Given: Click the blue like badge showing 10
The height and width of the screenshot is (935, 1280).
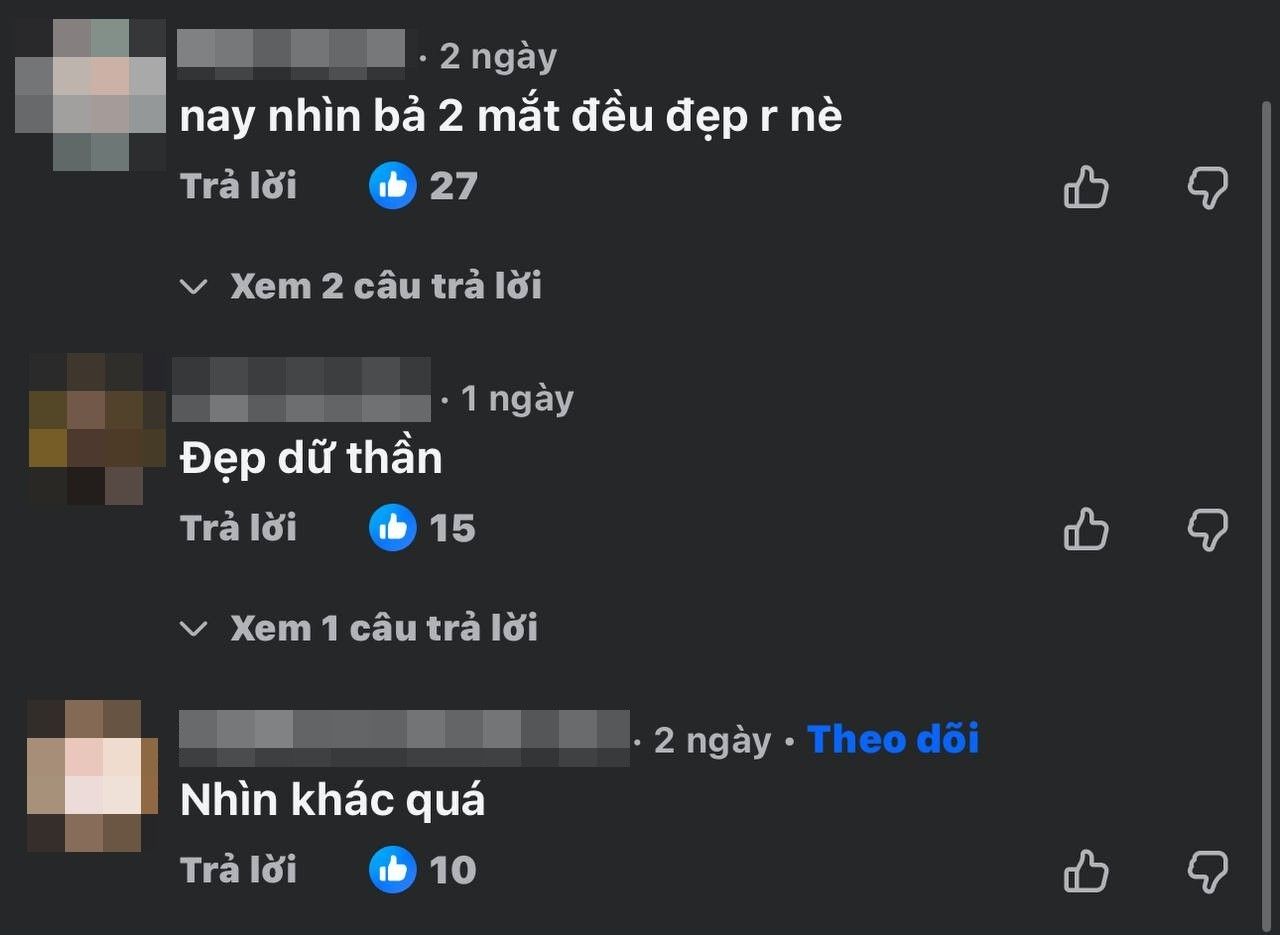Looking at the screenshot, I should coord(392,870).
